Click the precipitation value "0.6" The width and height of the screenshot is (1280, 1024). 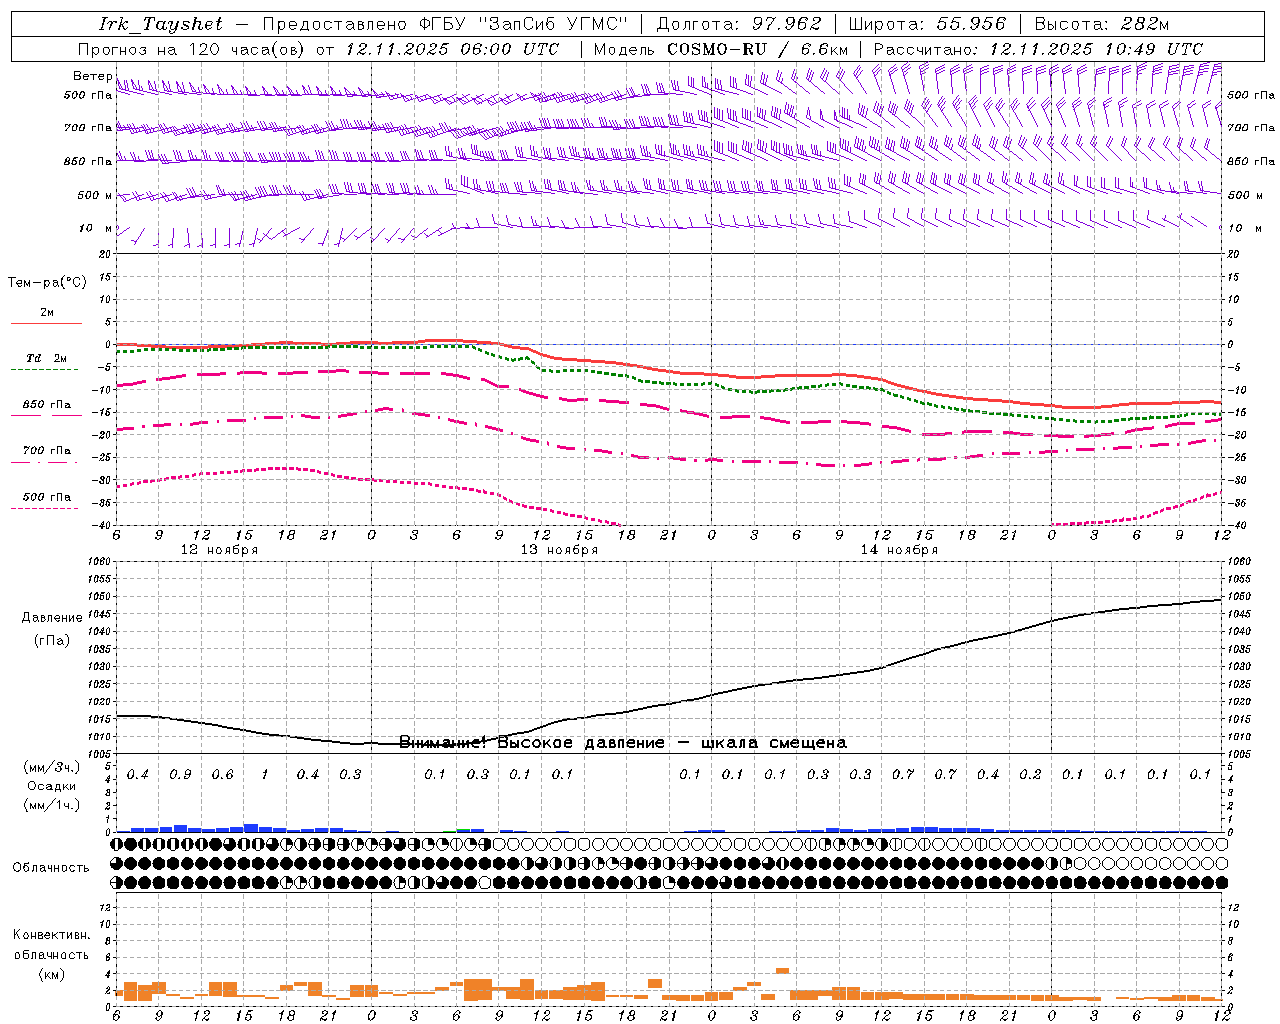222,774
